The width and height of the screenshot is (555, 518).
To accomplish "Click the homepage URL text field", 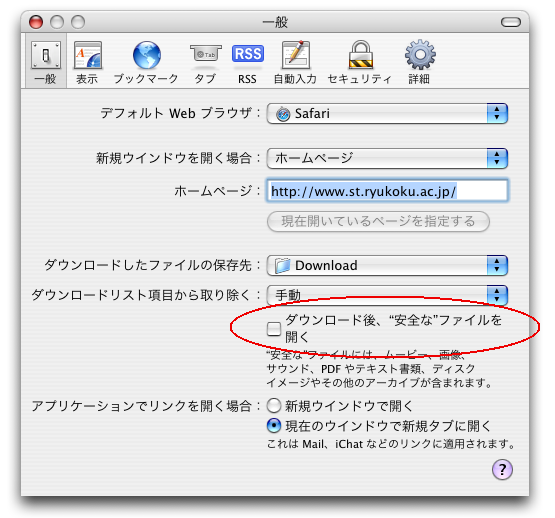I will click(387, 191).
